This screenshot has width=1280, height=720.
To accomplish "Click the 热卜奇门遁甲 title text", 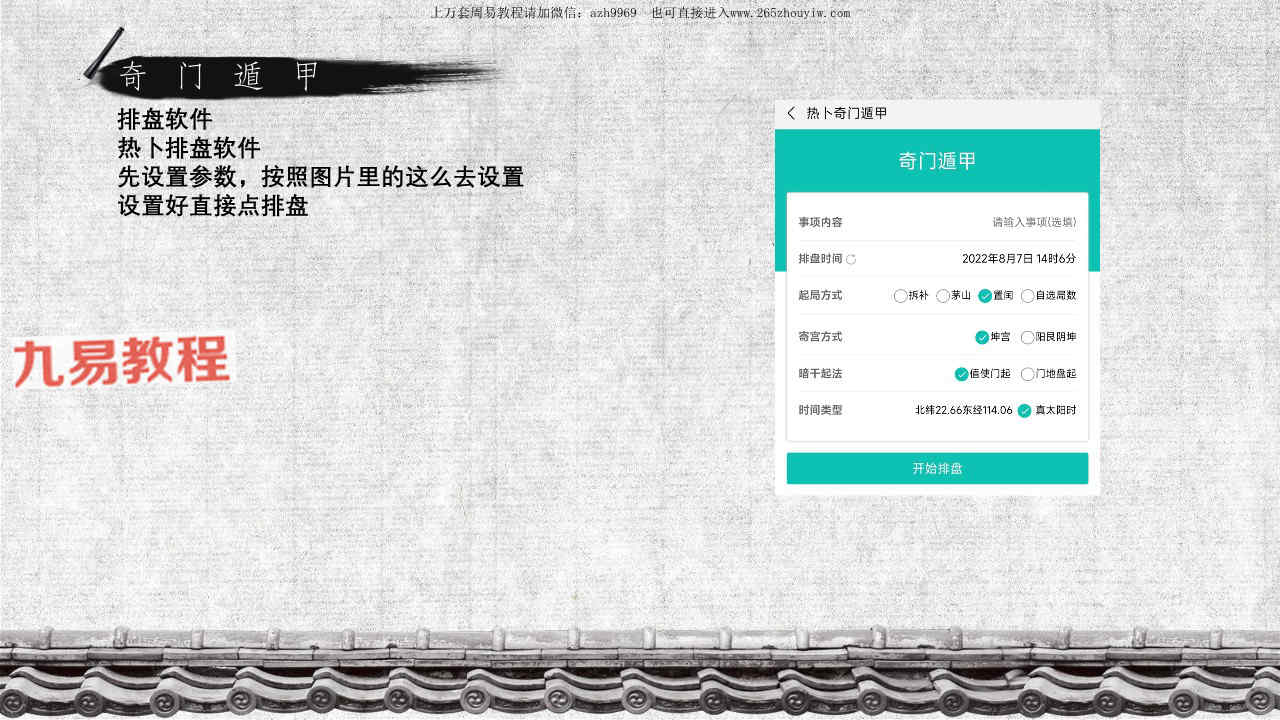I will [847, 113].
